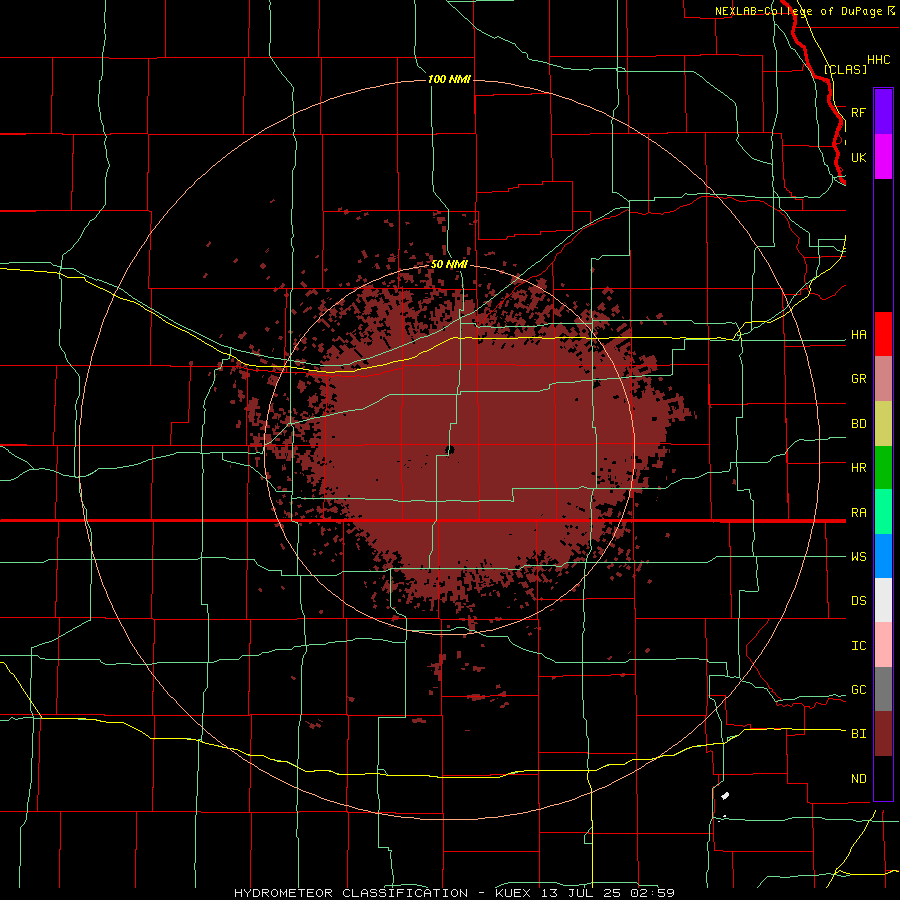Click the 100 NMI range ring label
Image resolution: width=900 pixels, height=900 pixels.
point(449,79)
